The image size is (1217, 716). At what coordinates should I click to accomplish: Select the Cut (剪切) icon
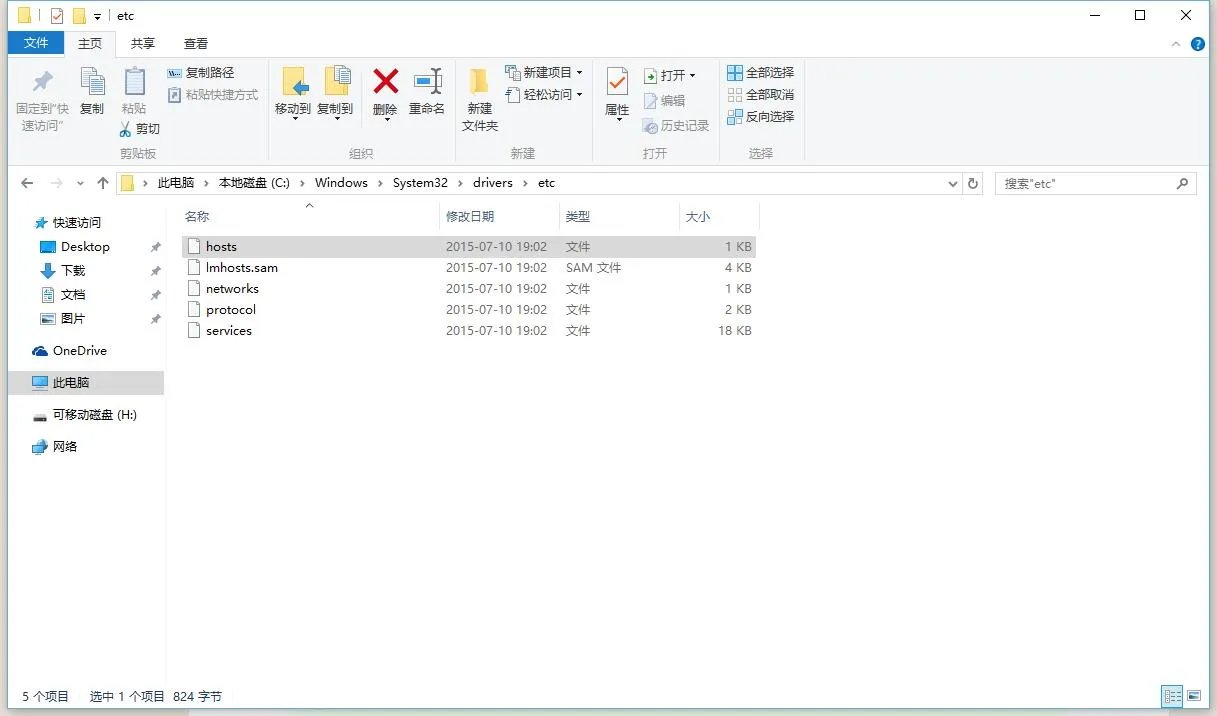[140, 128]
